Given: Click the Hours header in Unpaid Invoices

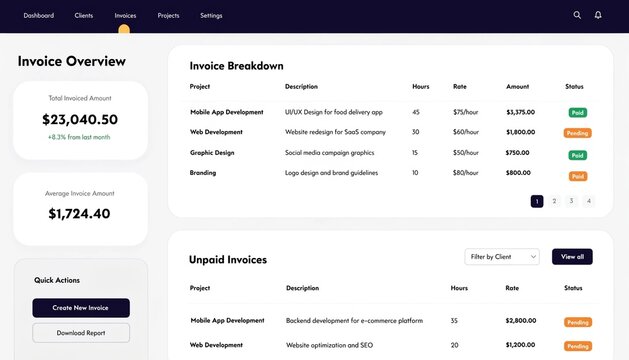Looking at the screenshot, I should click(x=459, y=288).
